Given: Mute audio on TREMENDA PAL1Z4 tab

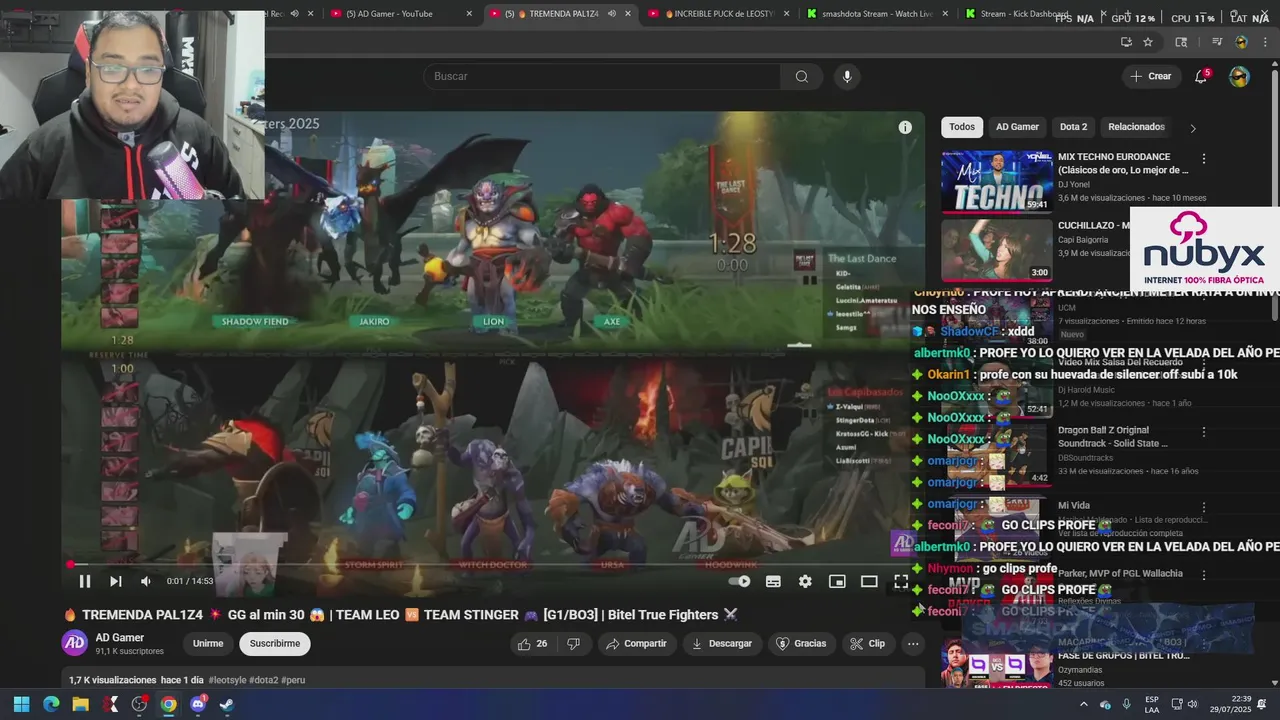Looking at the screenshot, I should (x=611, y=14).
